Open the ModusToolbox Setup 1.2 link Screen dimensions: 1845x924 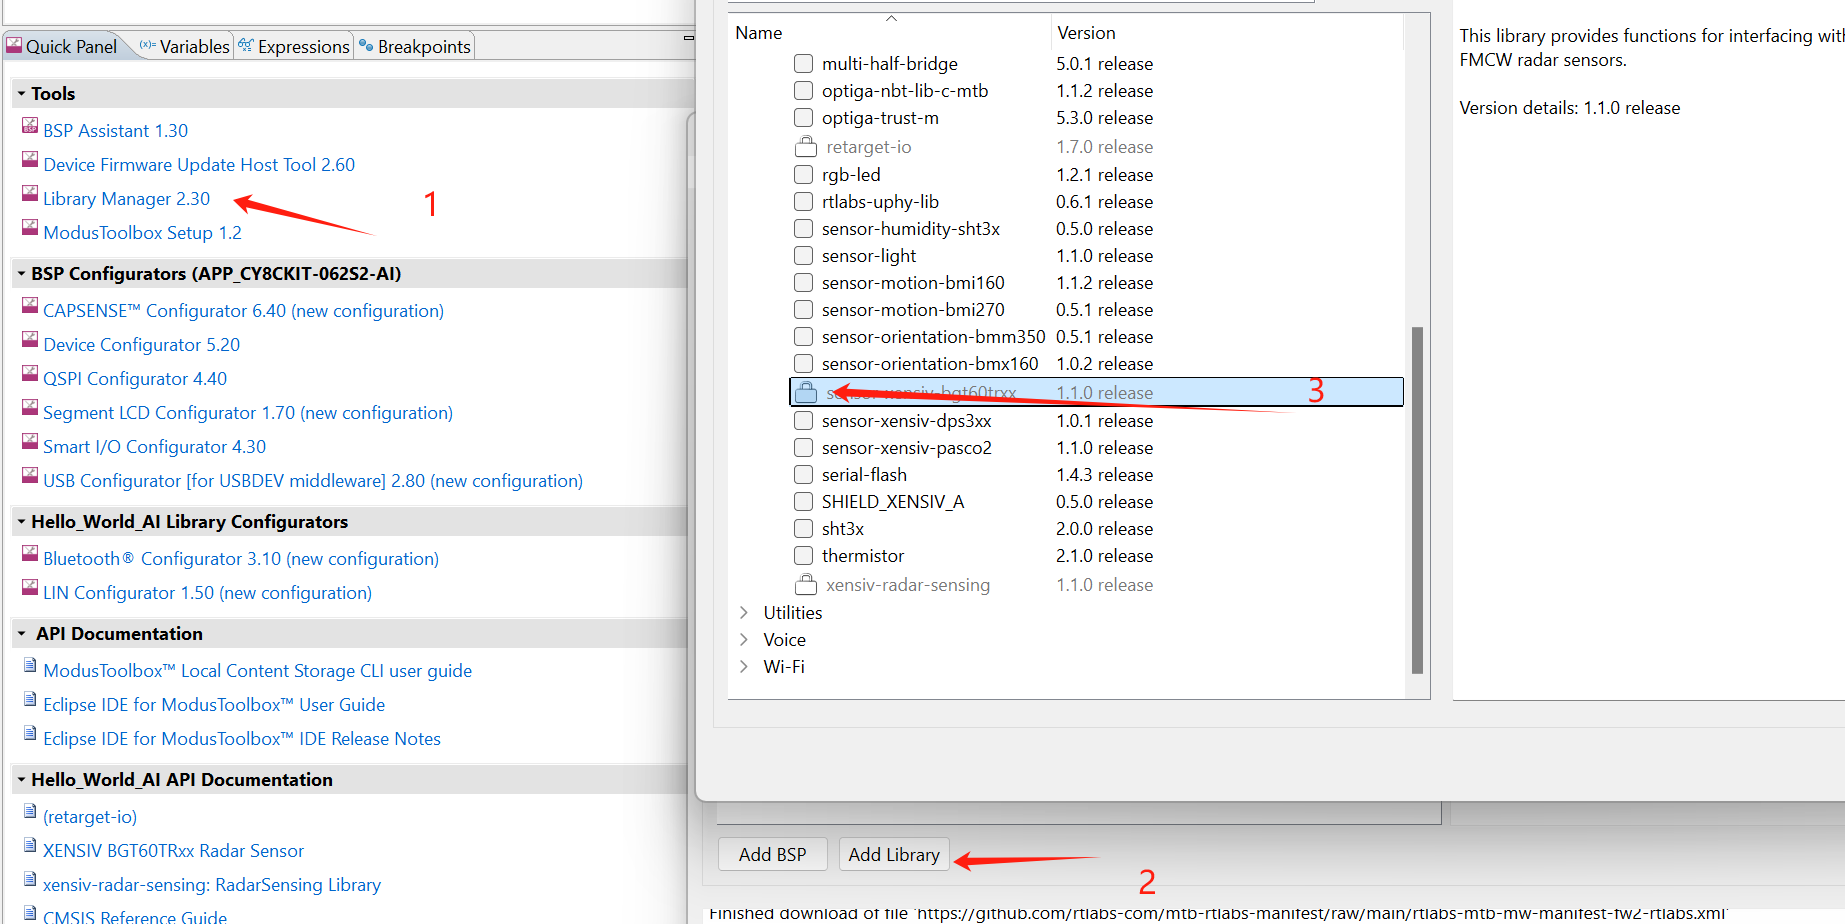[142, 233]
